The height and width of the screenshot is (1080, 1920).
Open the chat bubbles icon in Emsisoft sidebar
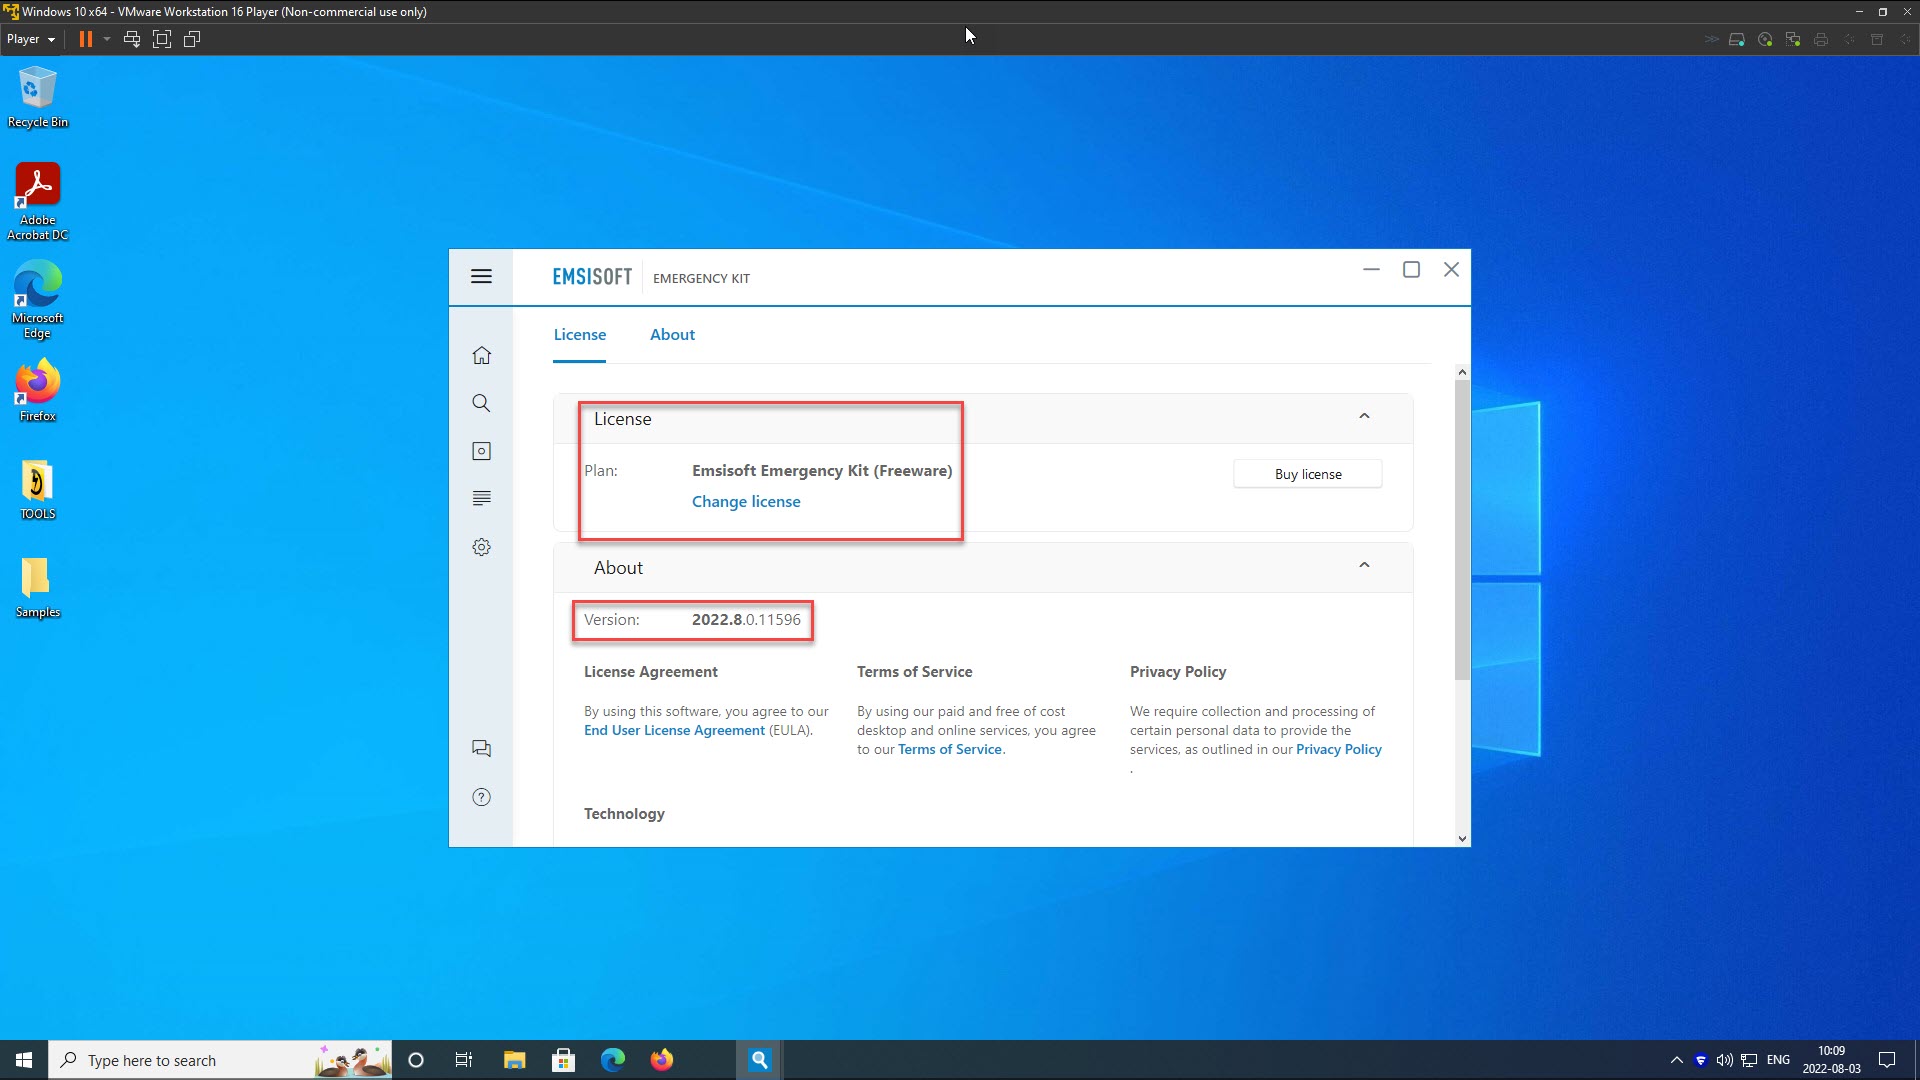coord(481,748)
